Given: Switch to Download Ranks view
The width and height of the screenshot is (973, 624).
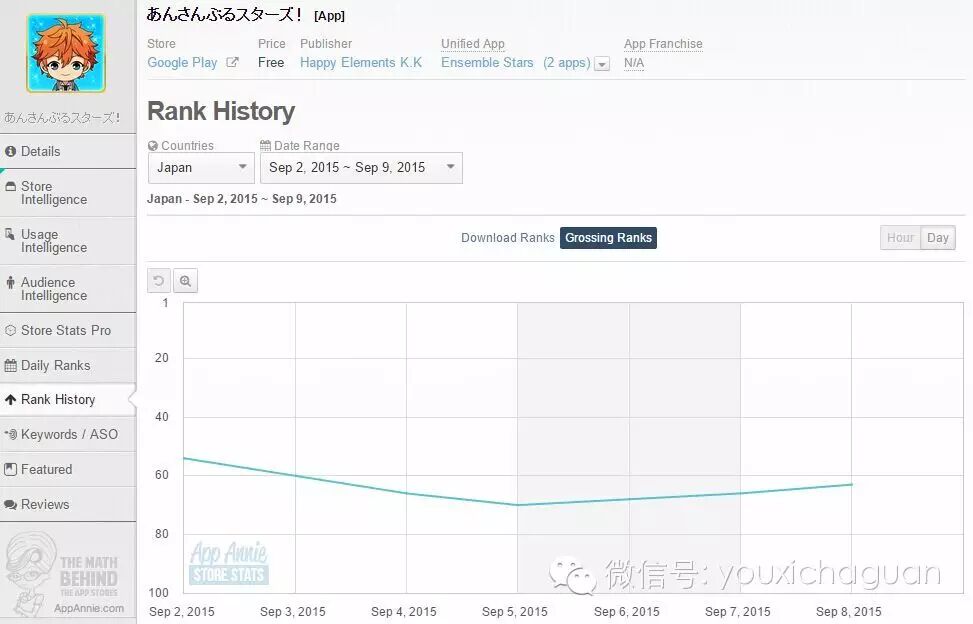Looking at the screenshot, I should [x=508, y=238].
